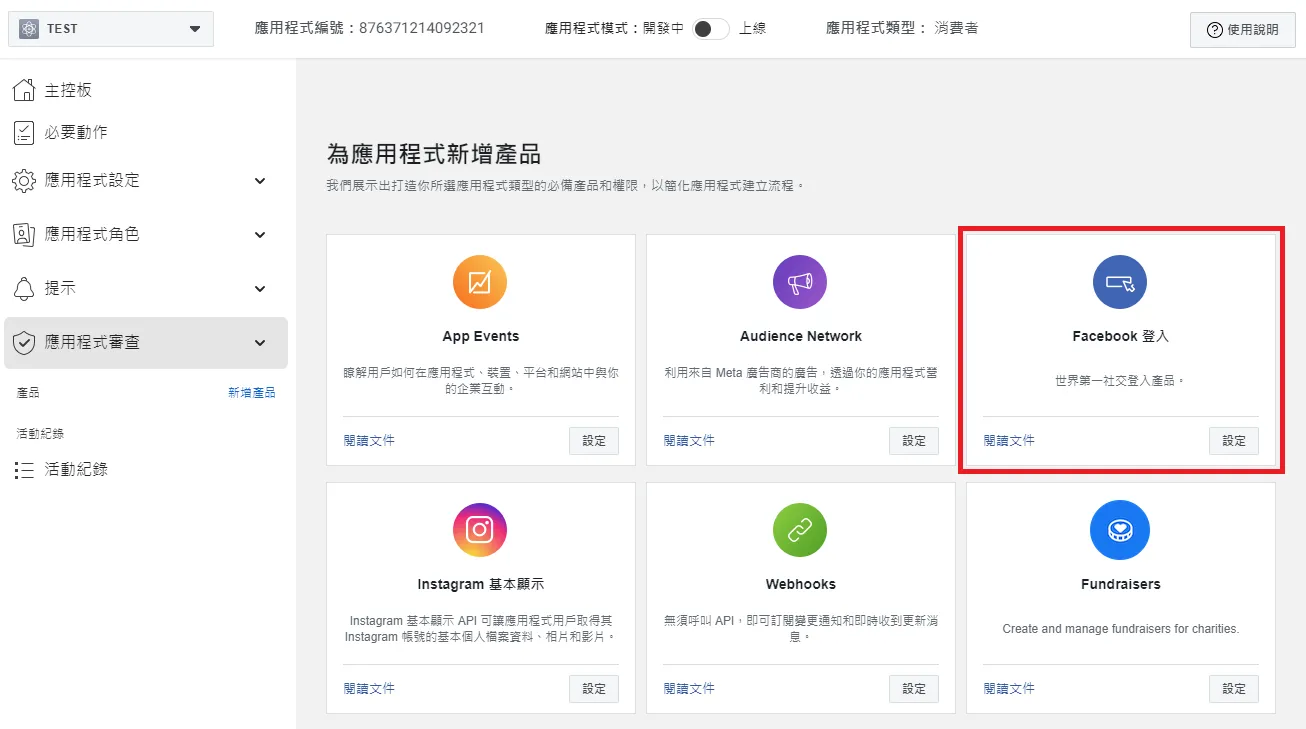Open 必要動作 in the sidebar

[76, 132]
